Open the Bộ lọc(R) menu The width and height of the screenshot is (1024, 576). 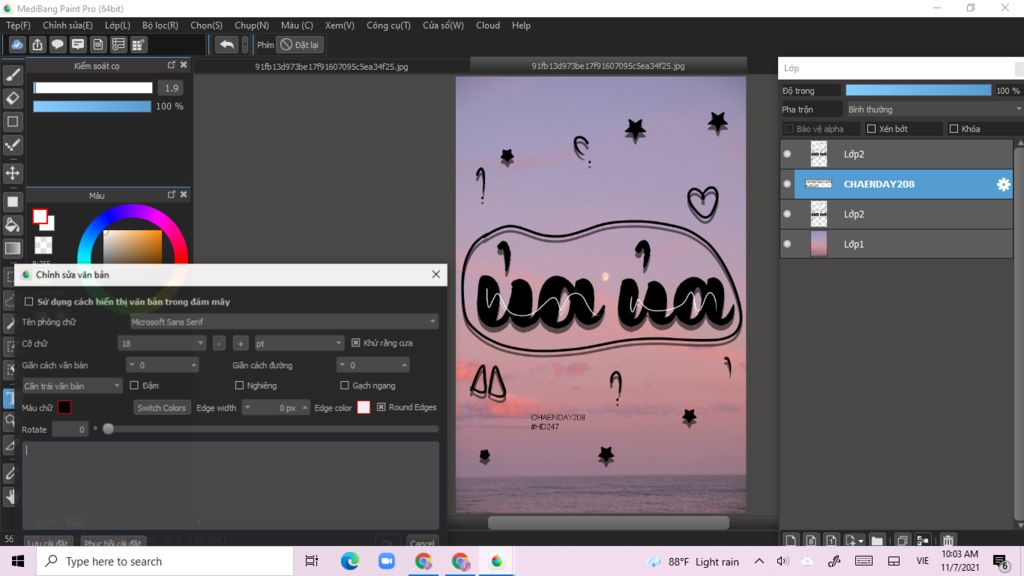[160, 25]
